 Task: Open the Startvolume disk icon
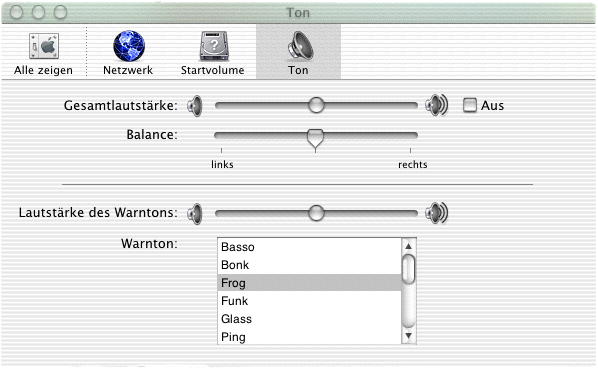214,47
